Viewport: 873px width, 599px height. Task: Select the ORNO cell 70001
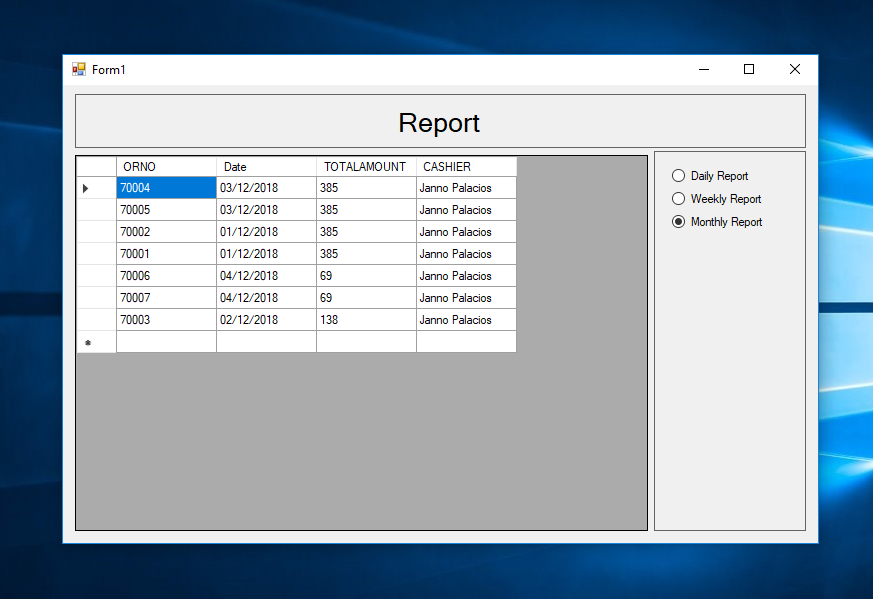pos(166,254)
